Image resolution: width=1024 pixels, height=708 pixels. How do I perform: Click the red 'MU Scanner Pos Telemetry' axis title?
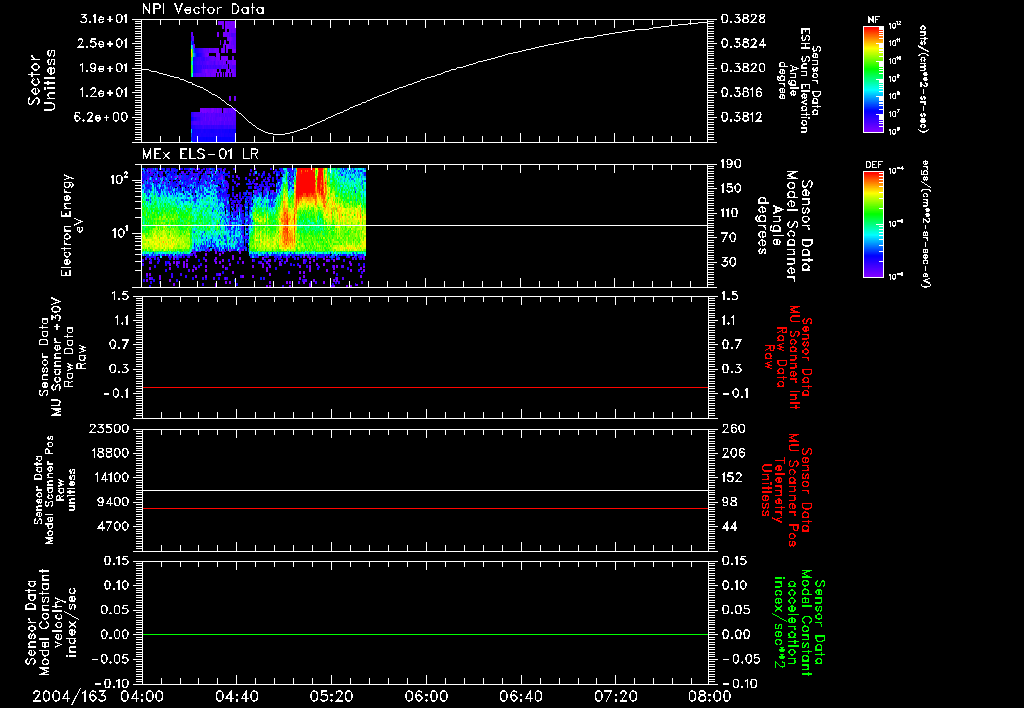click(x=786, y=490)
